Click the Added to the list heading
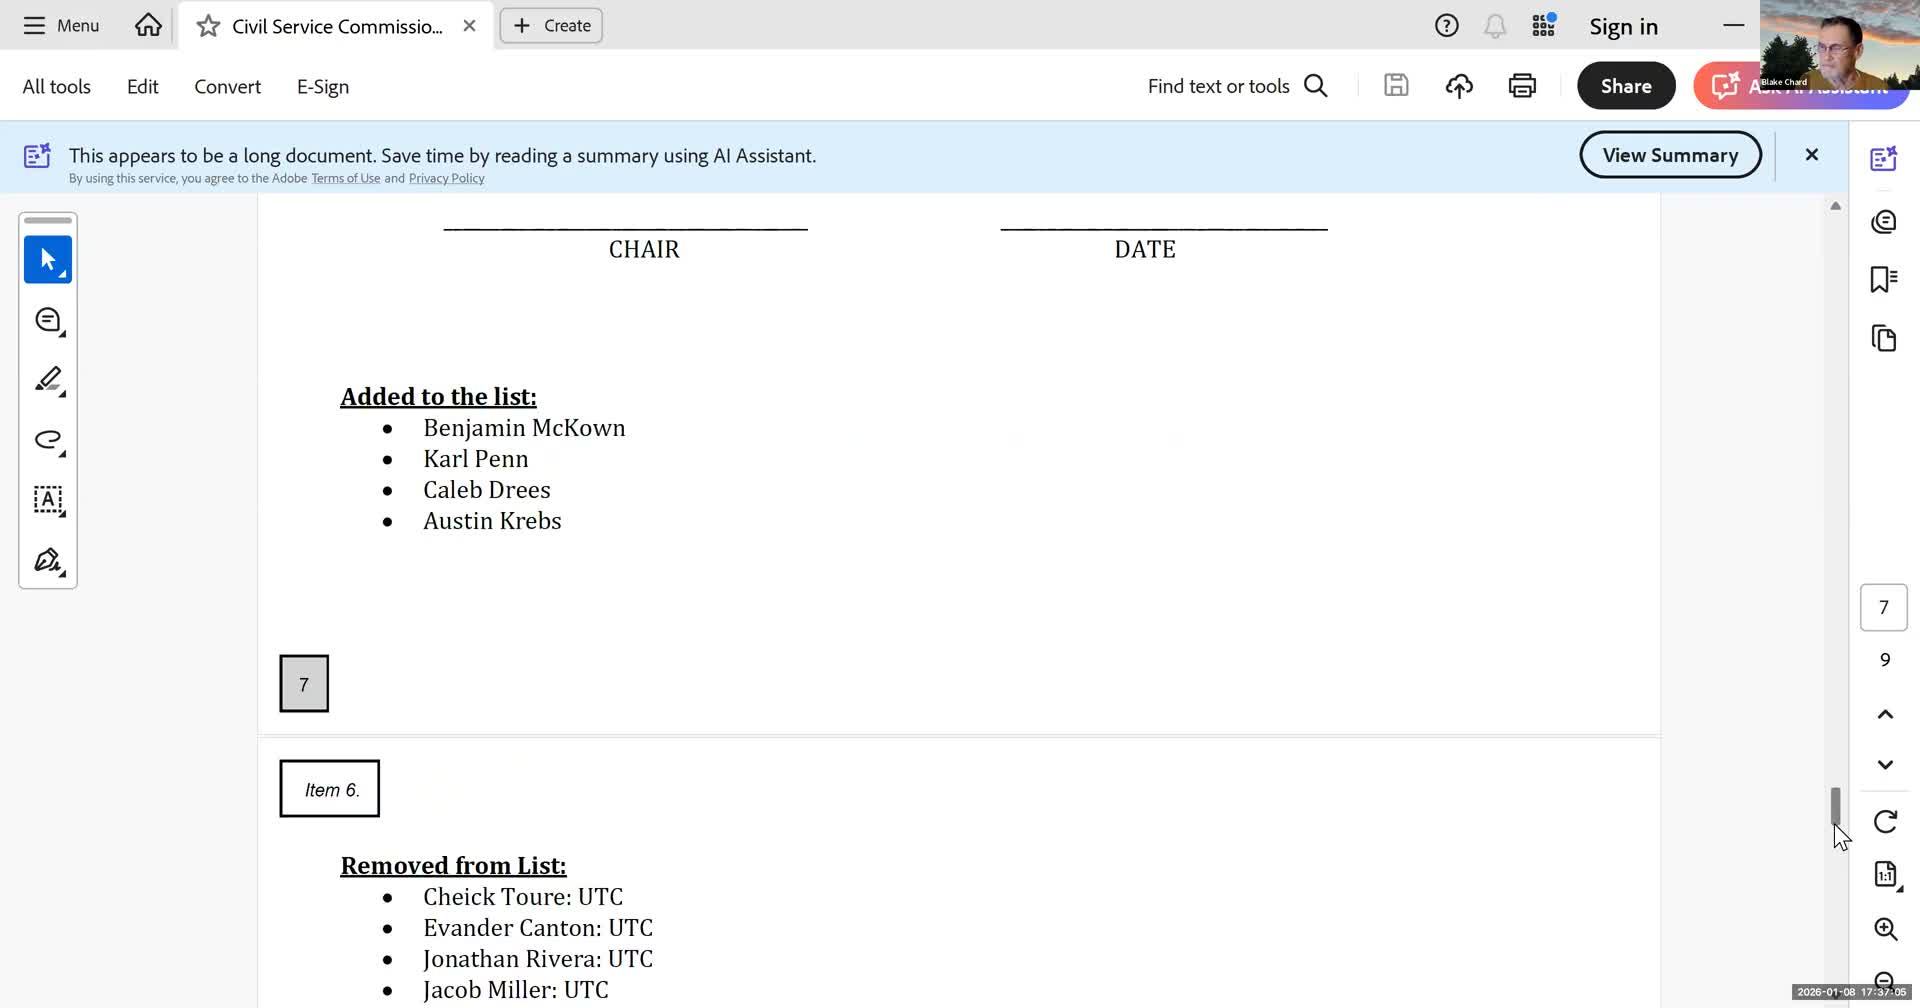The width and height of the screenshot is (1920, 1008). pyautogui.click(x=438, y=397)
